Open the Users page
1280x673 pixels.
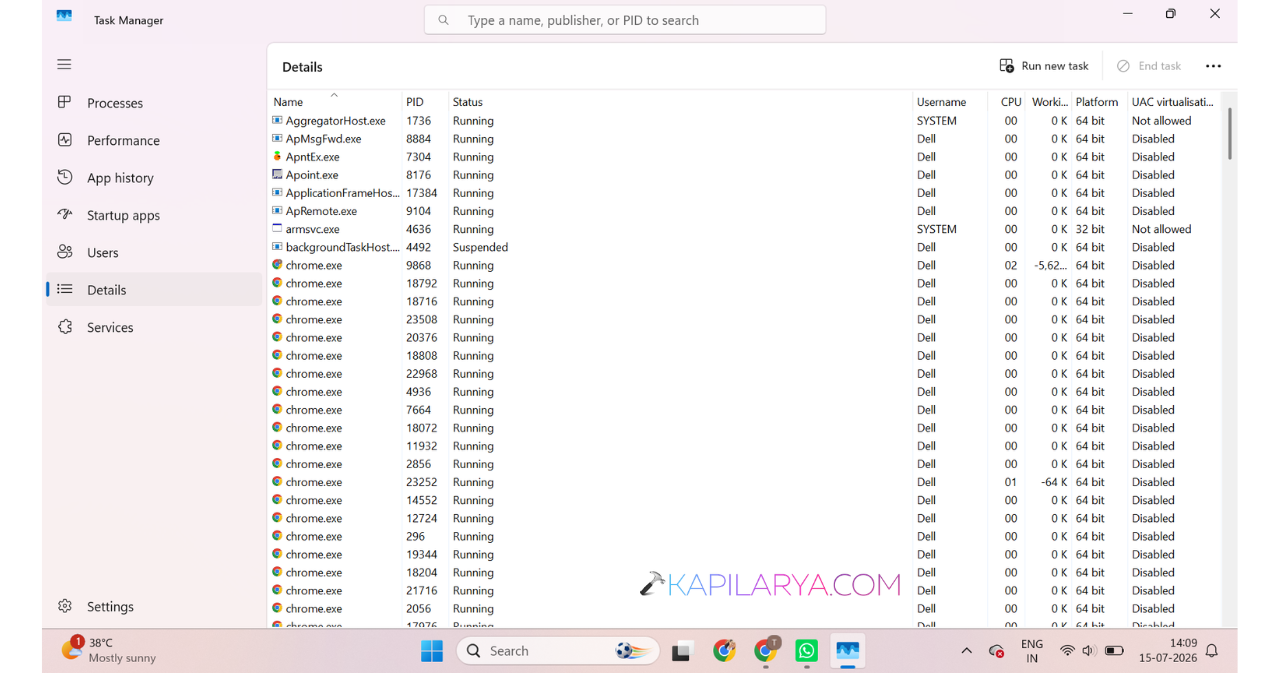tap(154, 252)
